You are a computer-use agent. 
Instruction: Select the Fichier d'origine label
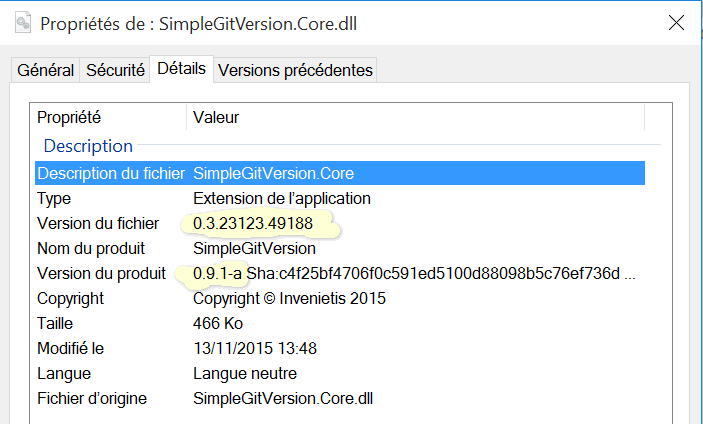[92, 398]
